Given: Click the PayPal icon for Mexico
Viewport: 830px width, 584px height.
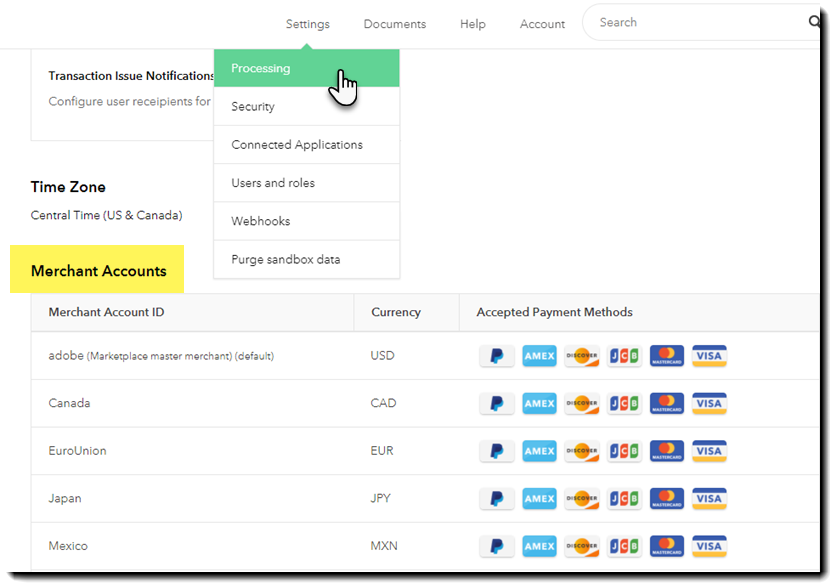Looking at the screenshot, I should coord(497,546).
